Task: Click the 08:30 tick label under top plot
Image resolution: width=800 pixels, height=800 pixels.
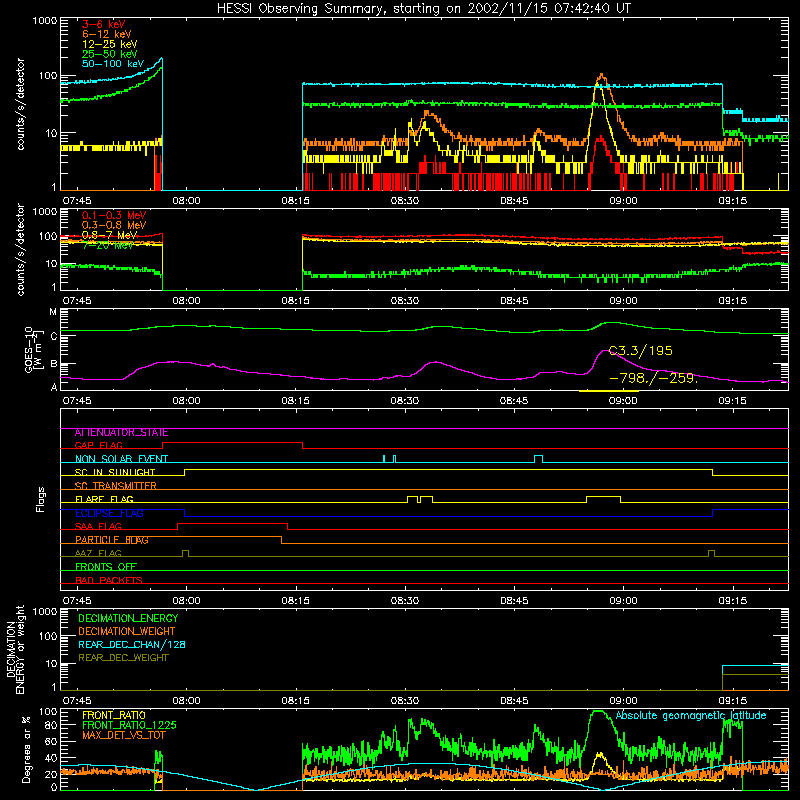Action: pyautogui.click(x=405, y=201)
